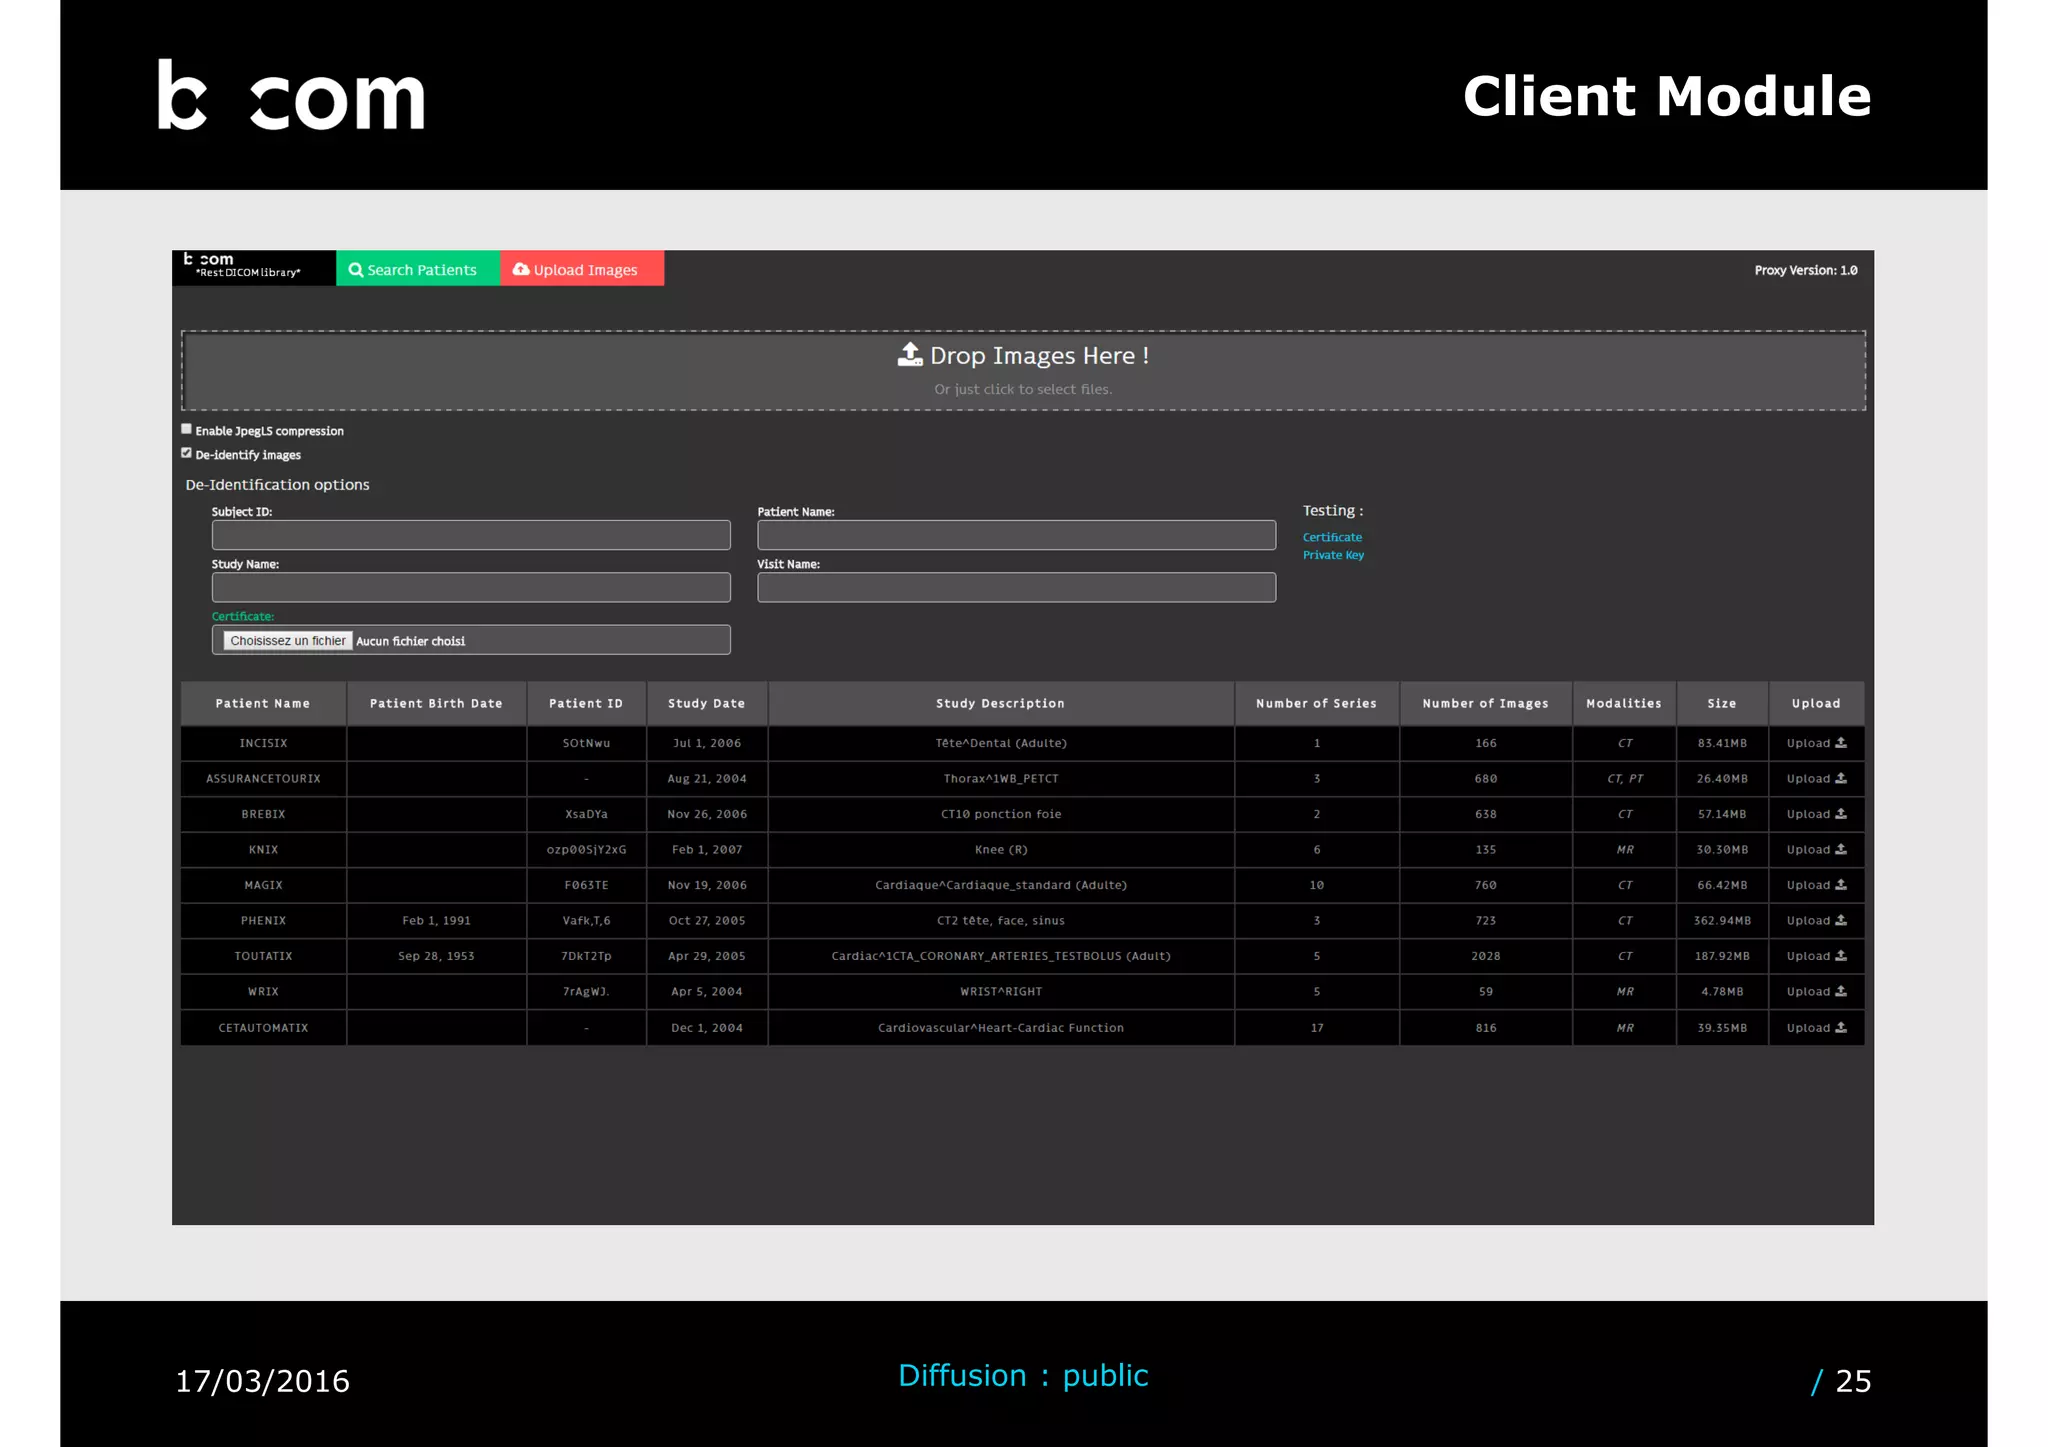Click Choisissez un fichier button
This screenshot has height=1447, width=2048.
287,641
